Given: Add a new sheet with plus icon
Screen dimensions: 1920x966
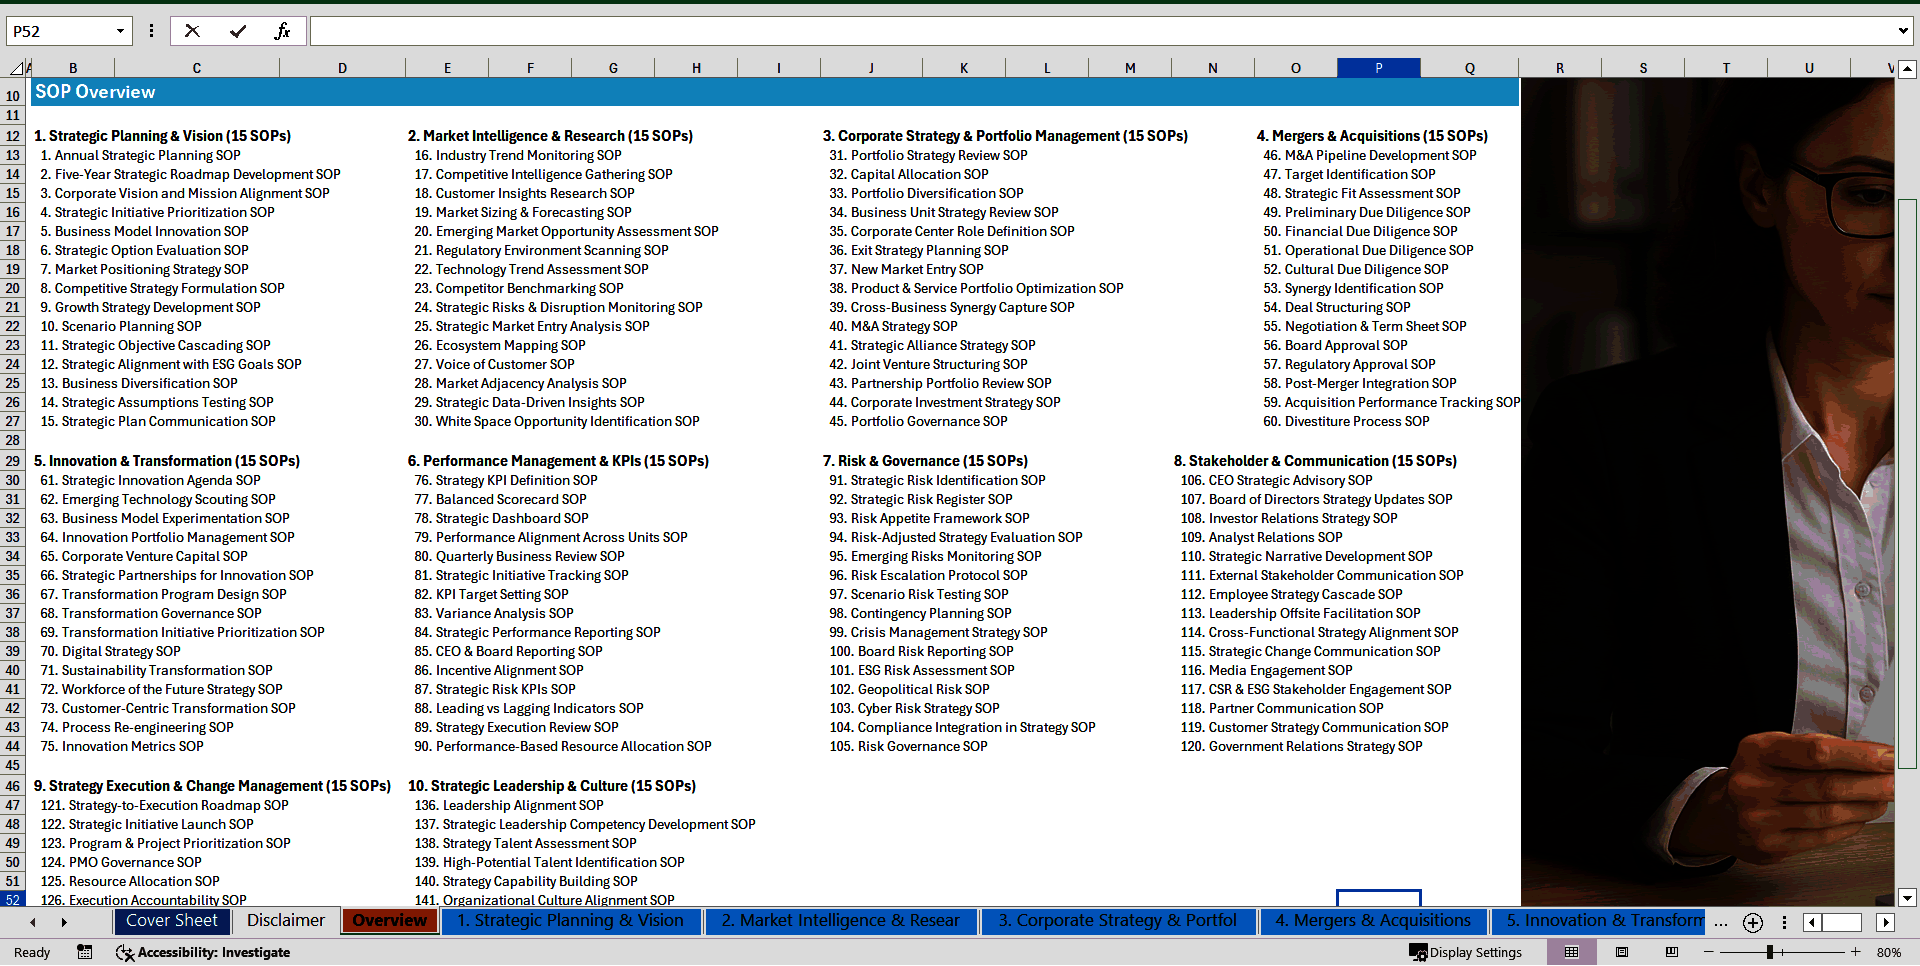Looking at the screenshot, I should [x=1752, y=922].
